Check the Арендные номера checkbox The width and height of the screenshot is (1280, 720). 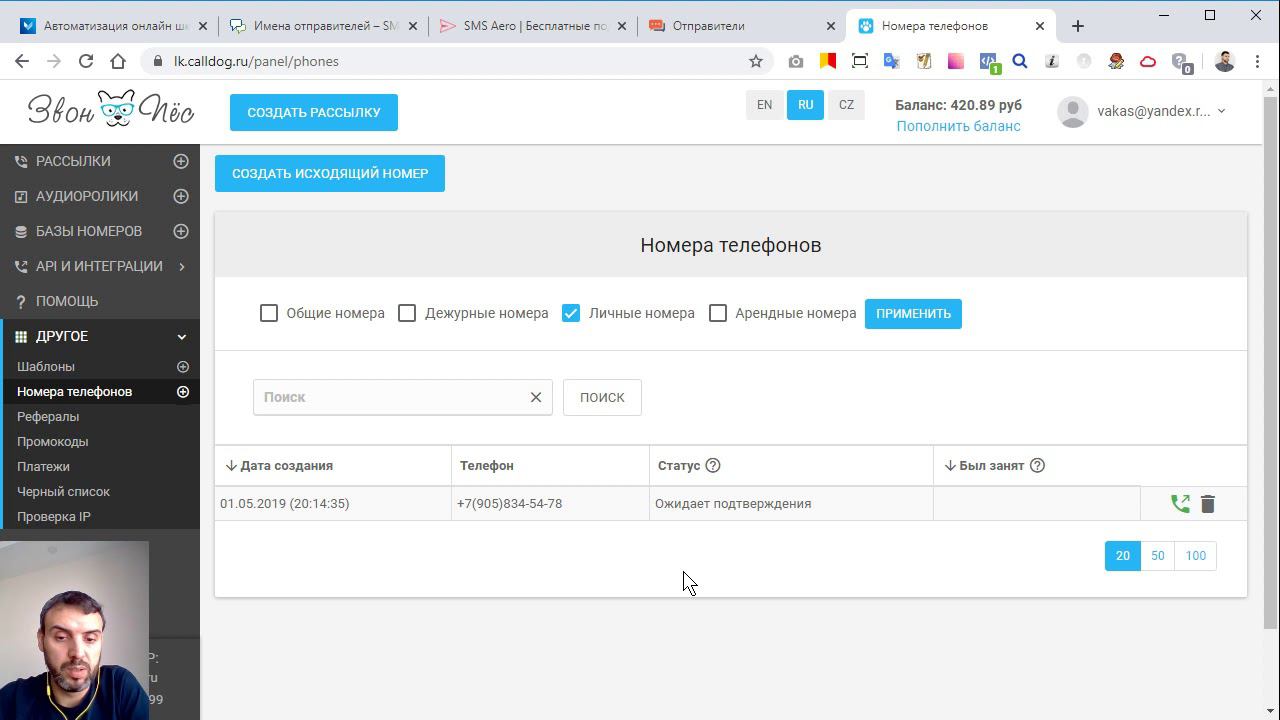coord(718,313)
